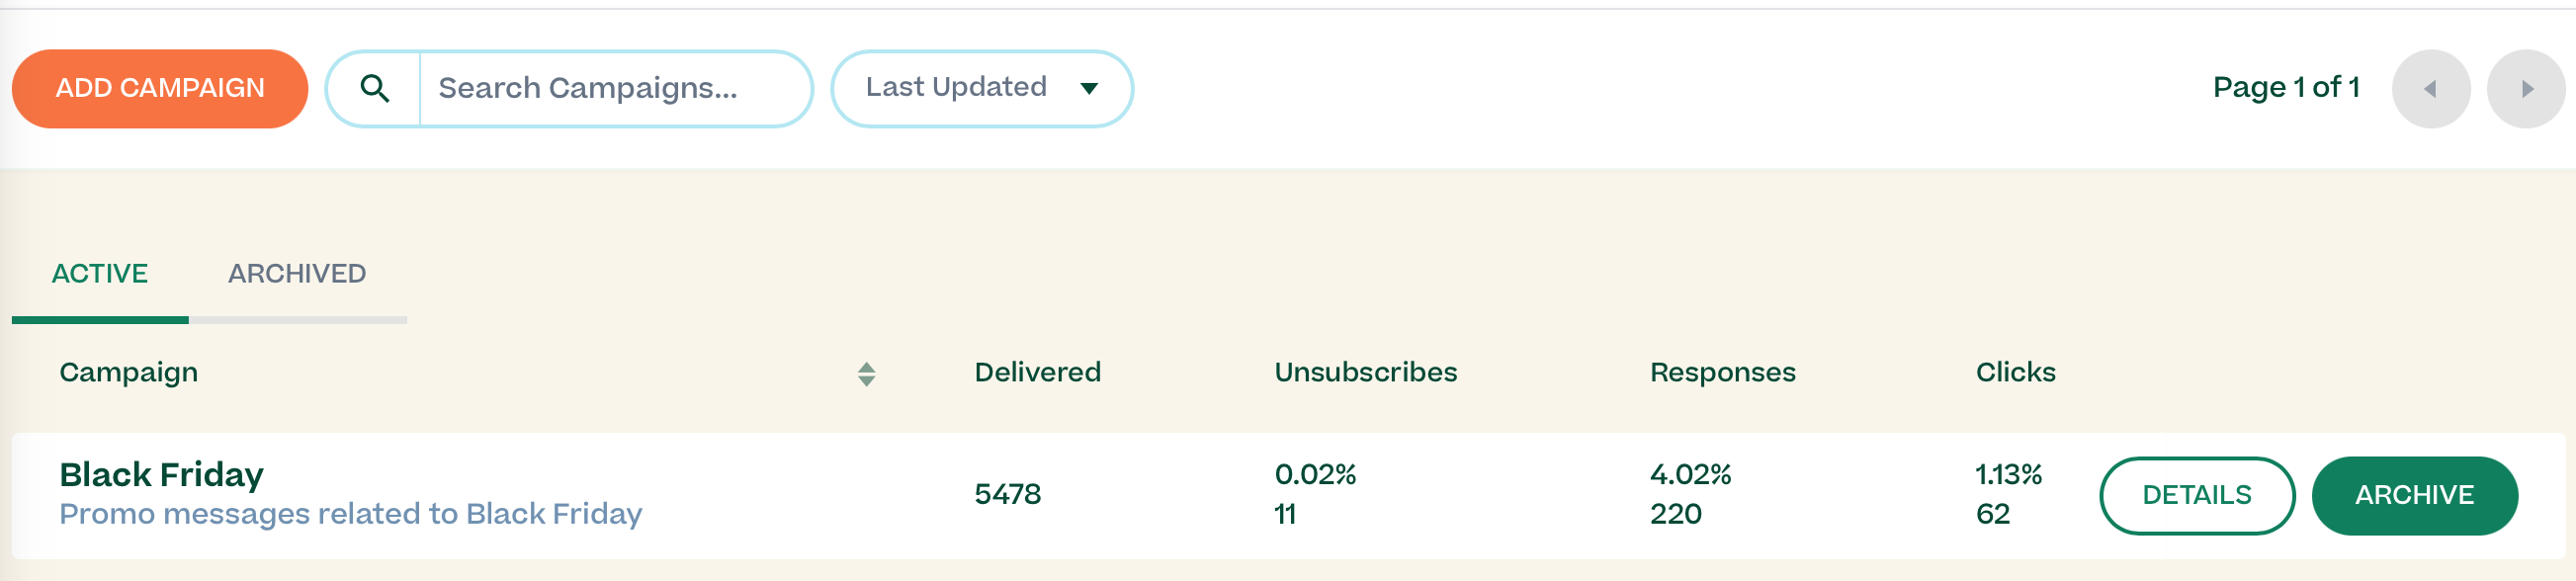Toggle Campaign column sort arrows
The height and width of the screenshot is (581, 2576).
[x=866, y=374]
